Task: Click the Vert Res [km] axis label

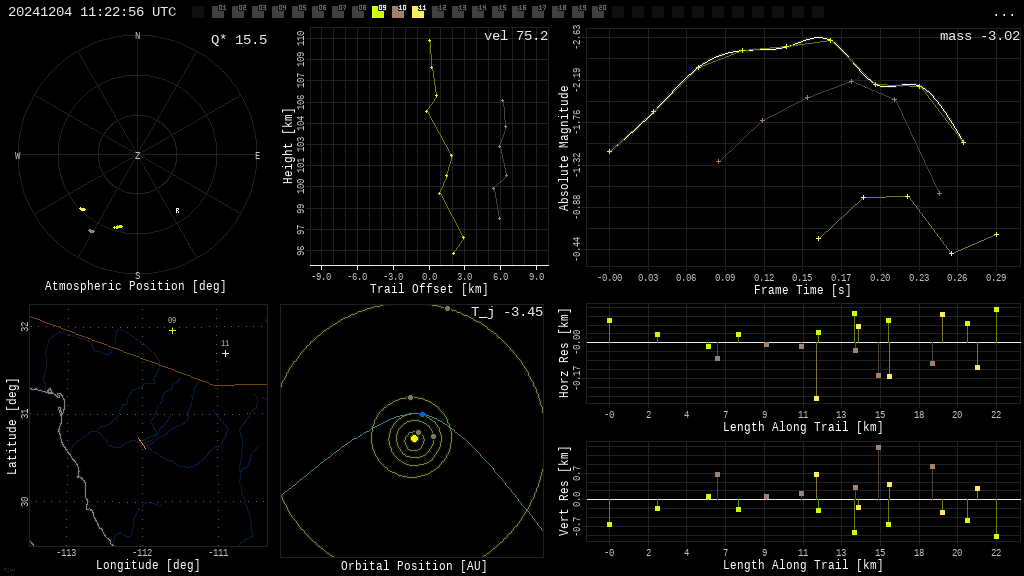Action: pos(564,491)
